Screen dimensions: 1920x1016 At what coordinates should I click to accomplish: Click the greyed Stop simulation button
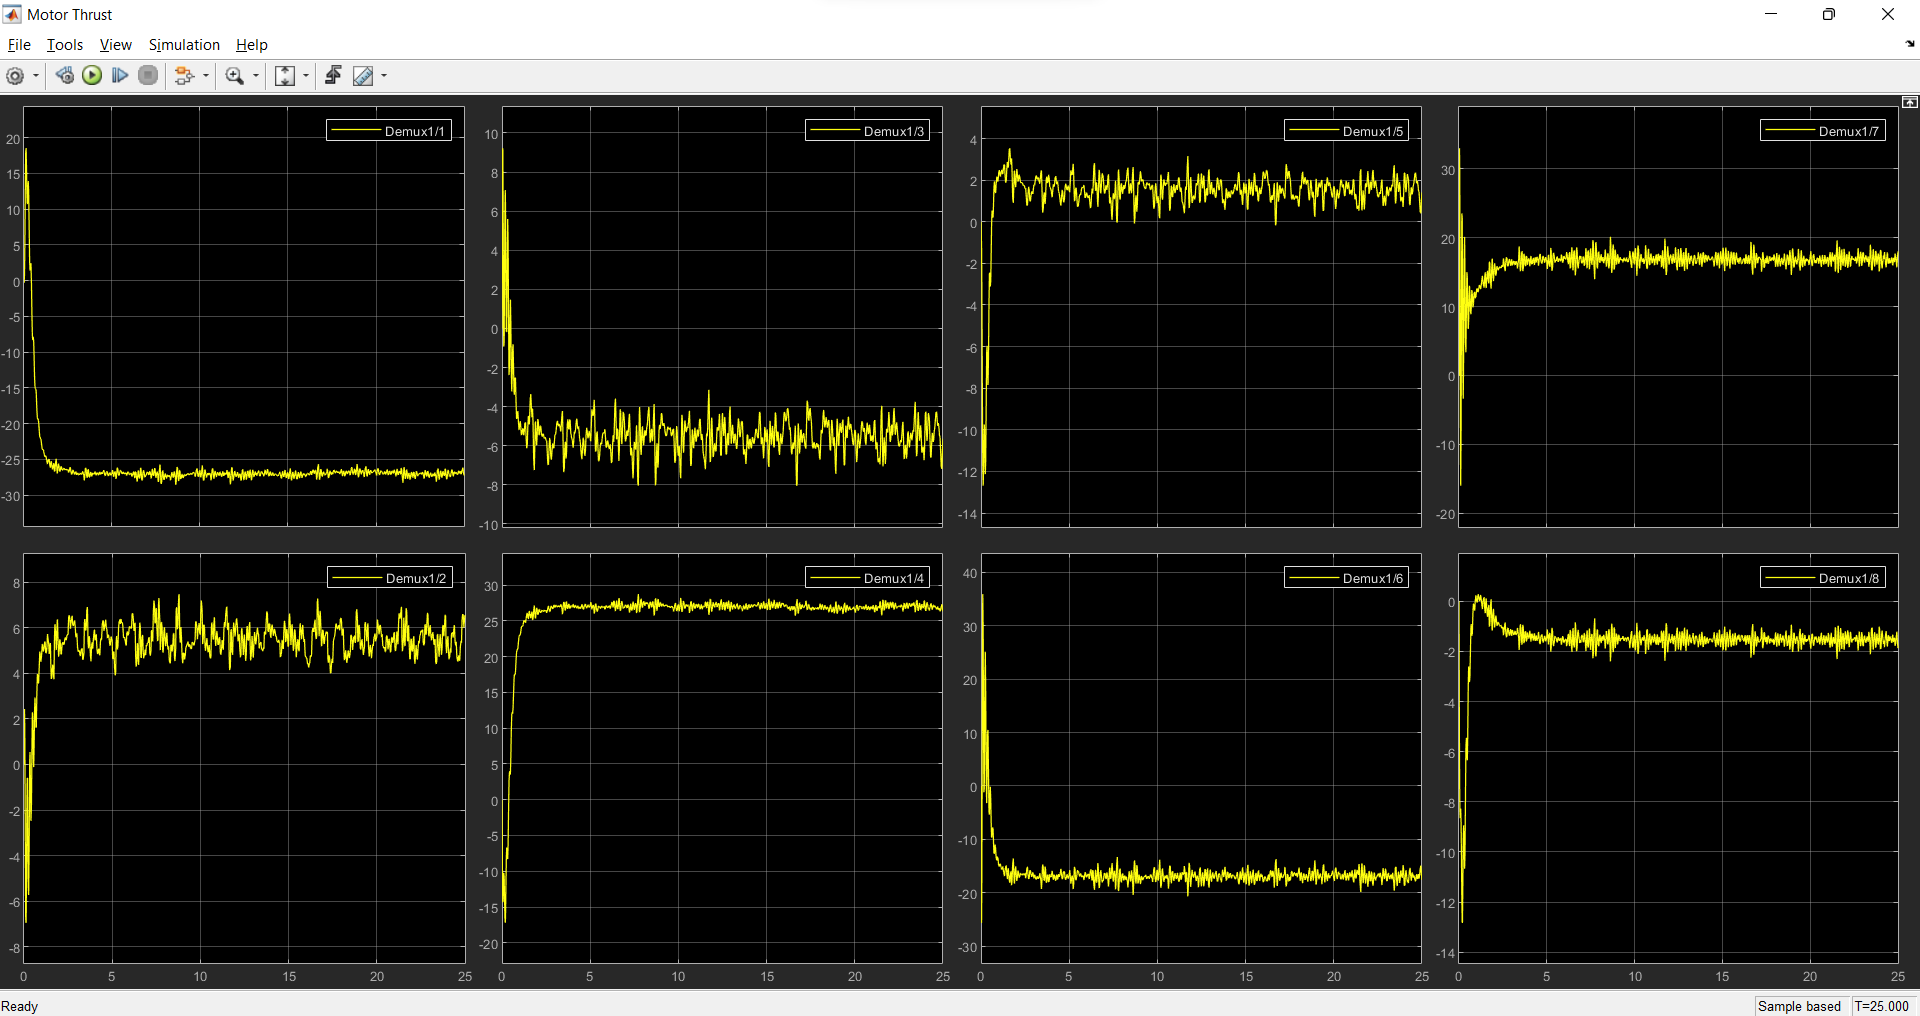148,76
